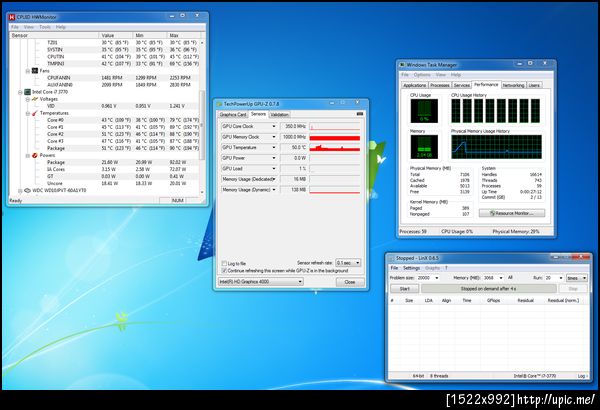Open the Help menu in HWMonitor
This screenshot has width=600, height=410.
tap(60, 27)
